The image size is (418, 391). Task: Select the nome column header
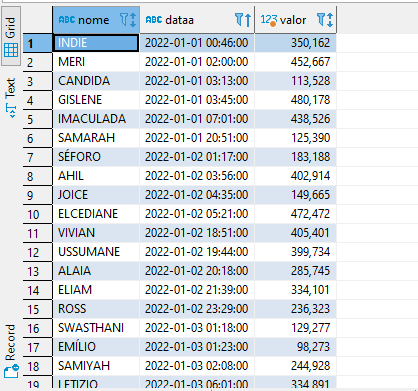tap(96, 20)
